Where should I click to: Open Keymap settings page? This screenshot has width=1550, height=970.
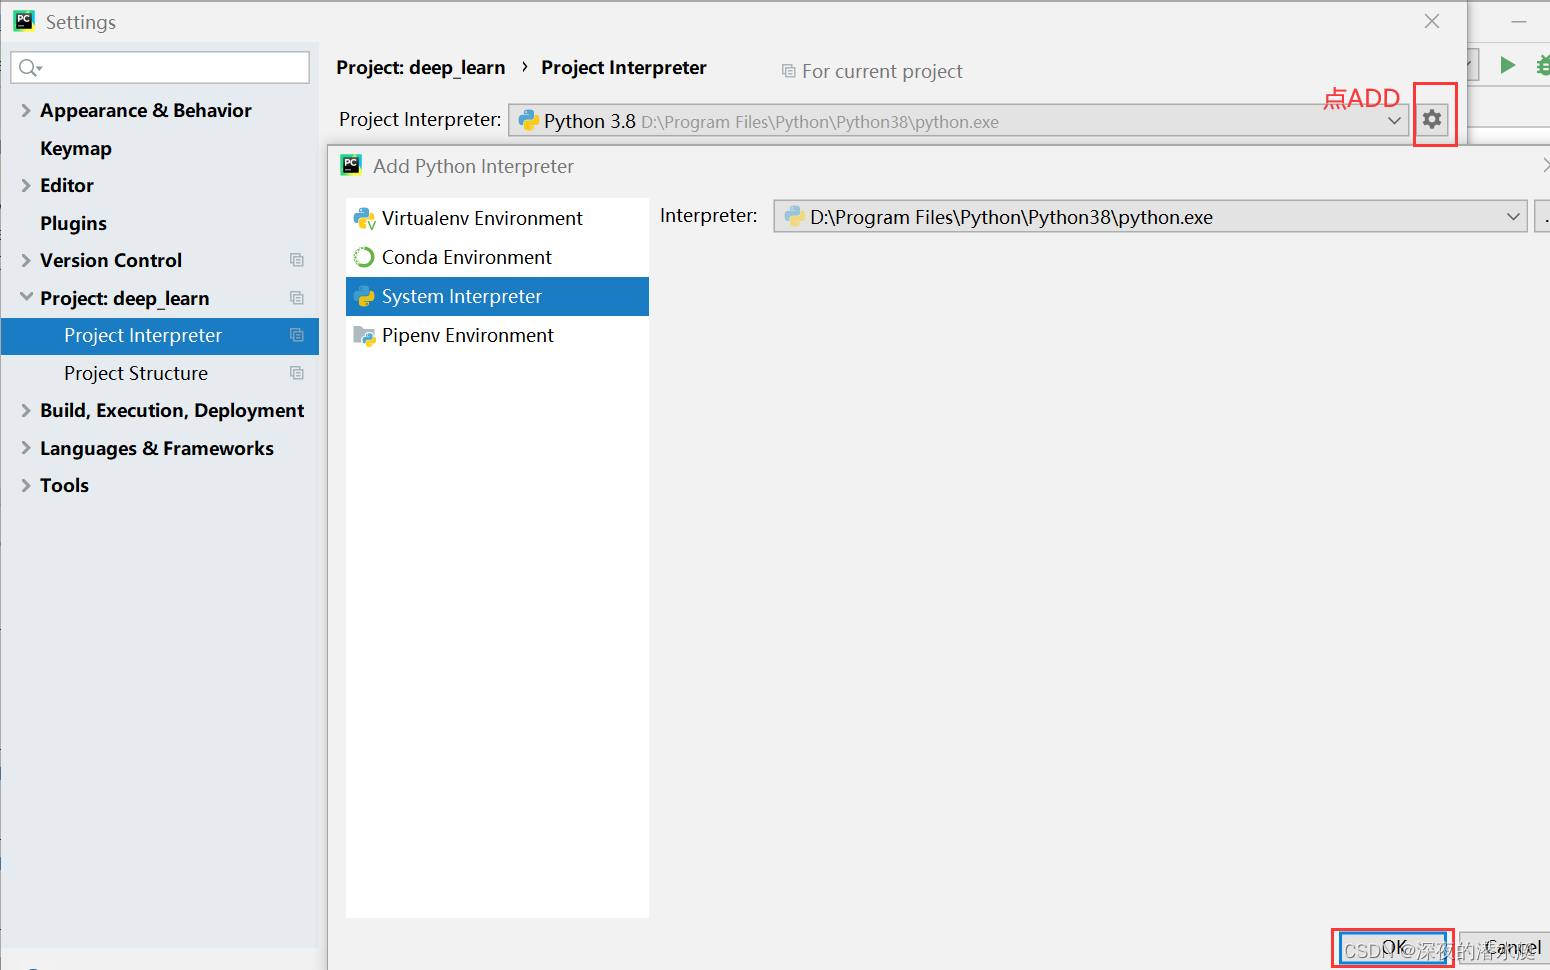click(76, 148)
